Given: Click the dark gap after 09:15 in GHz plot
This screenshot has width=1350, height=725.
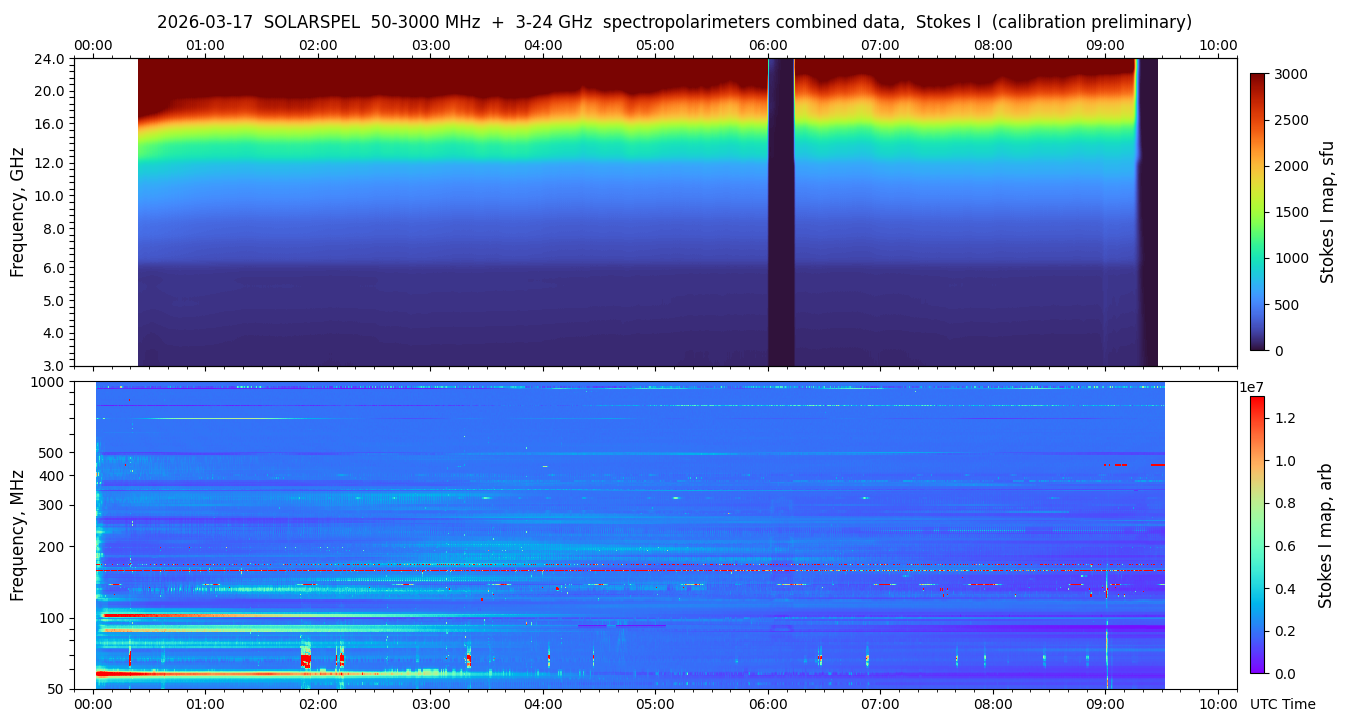Looking at the screenshot, I should click(1148, 212).
